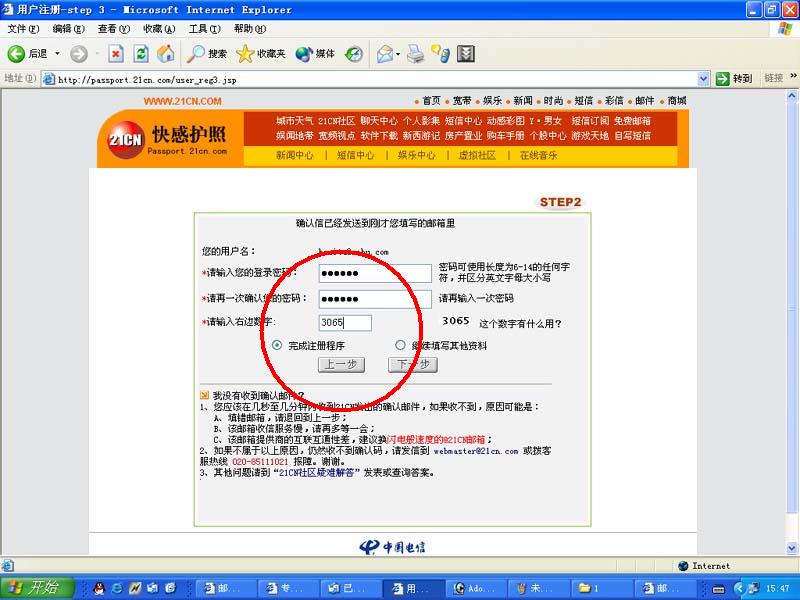The height and width of the screenshot is (600, 800).
Task: Open the 帮助(H) menu
Action: pyautogui.click(x=250, y=29)
